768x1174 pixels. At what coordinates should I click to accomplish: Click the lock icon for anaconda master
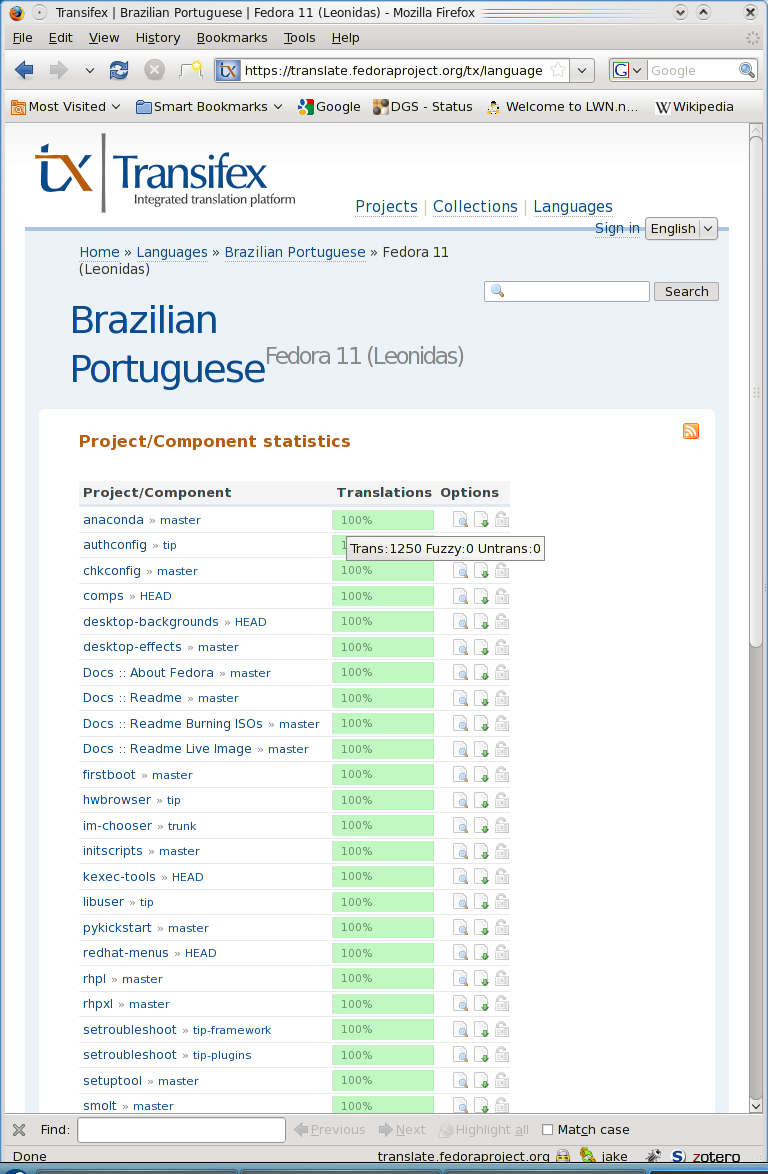[502, 520]
